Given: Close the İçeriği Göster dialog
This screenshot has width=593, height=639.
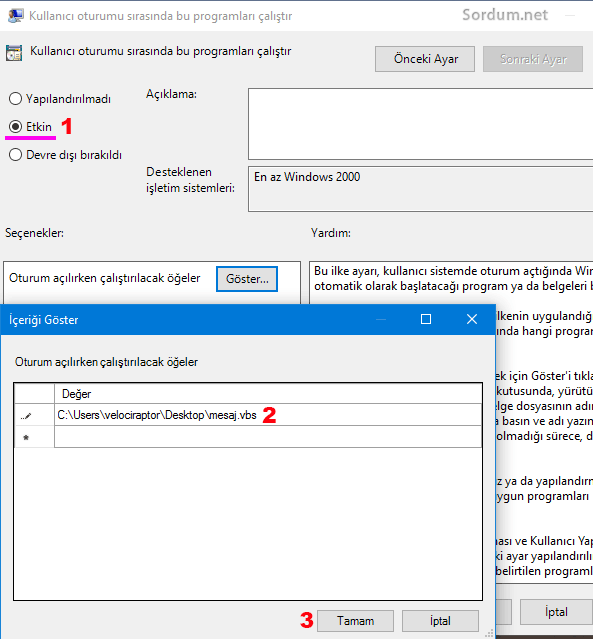Looking at the screenshot, I should [472, 319].
